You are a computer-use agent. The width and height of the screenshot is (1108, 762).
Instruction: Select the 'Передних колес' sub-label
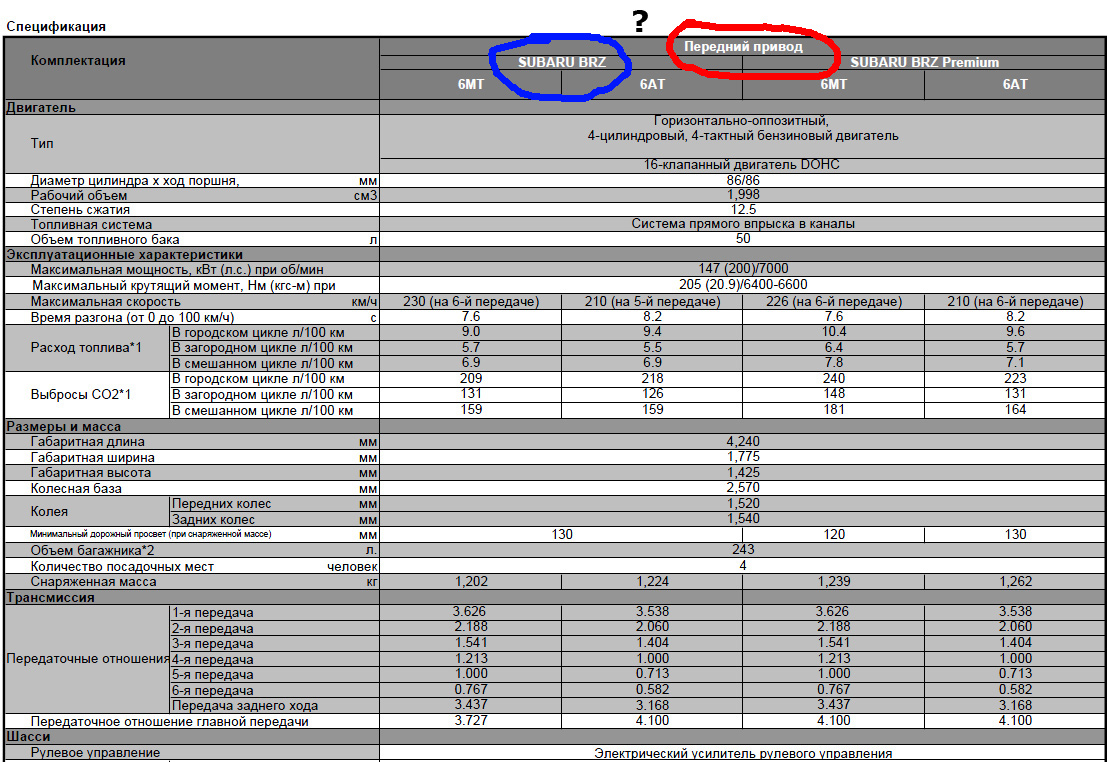(221, 504)
